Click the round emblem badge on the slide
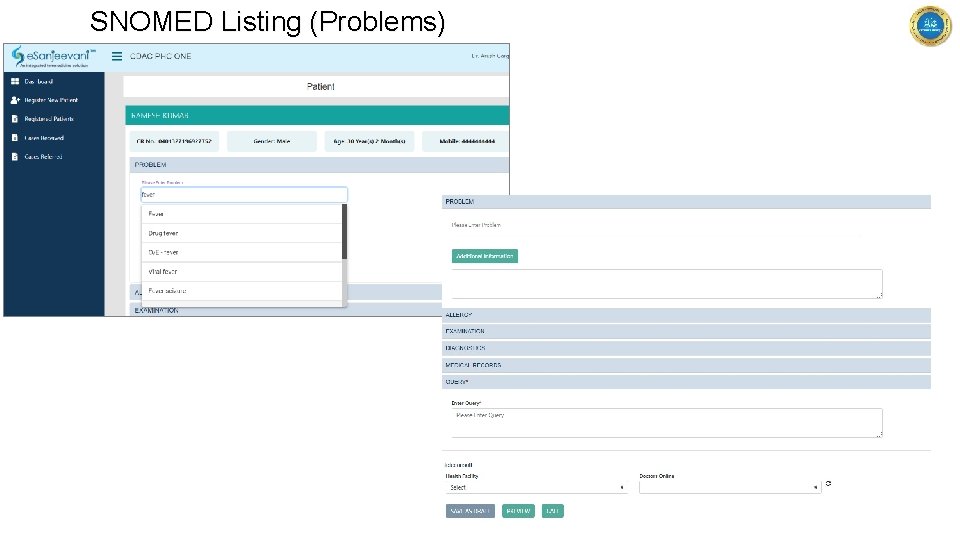960x540 pixels. click(x=930, y=26)
